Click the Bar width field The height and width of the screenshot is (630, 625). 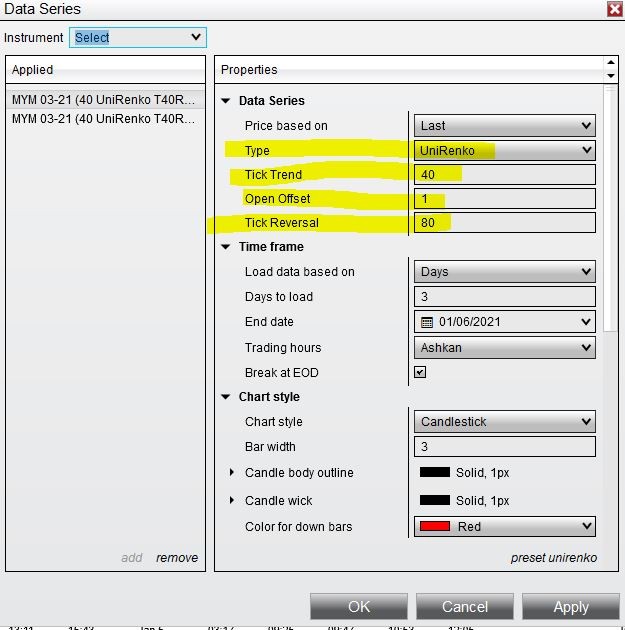(x=504, y=446)
